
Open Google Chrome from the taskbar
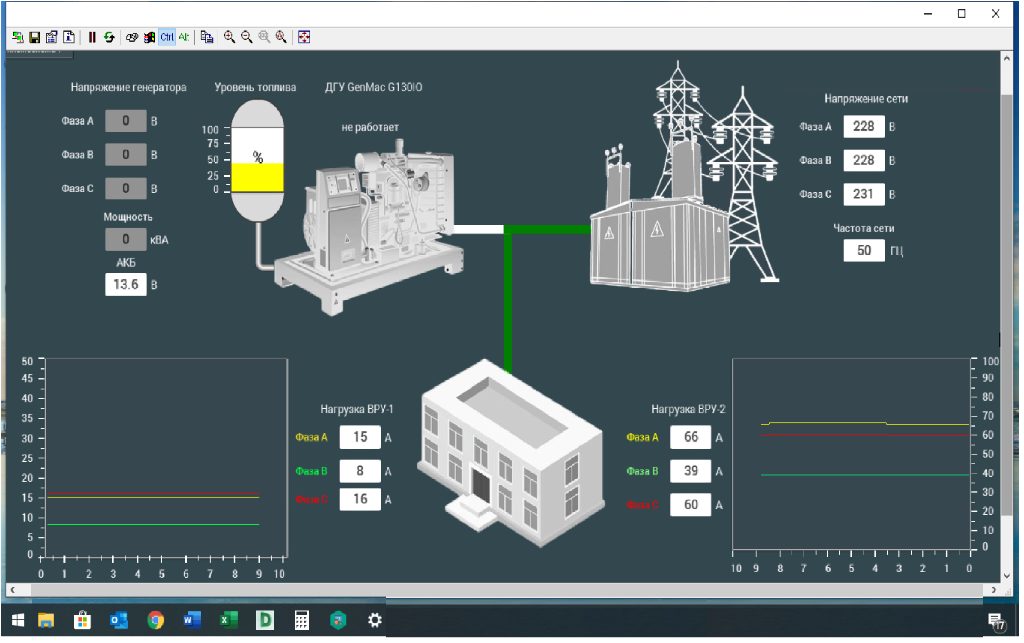[155, 621]
